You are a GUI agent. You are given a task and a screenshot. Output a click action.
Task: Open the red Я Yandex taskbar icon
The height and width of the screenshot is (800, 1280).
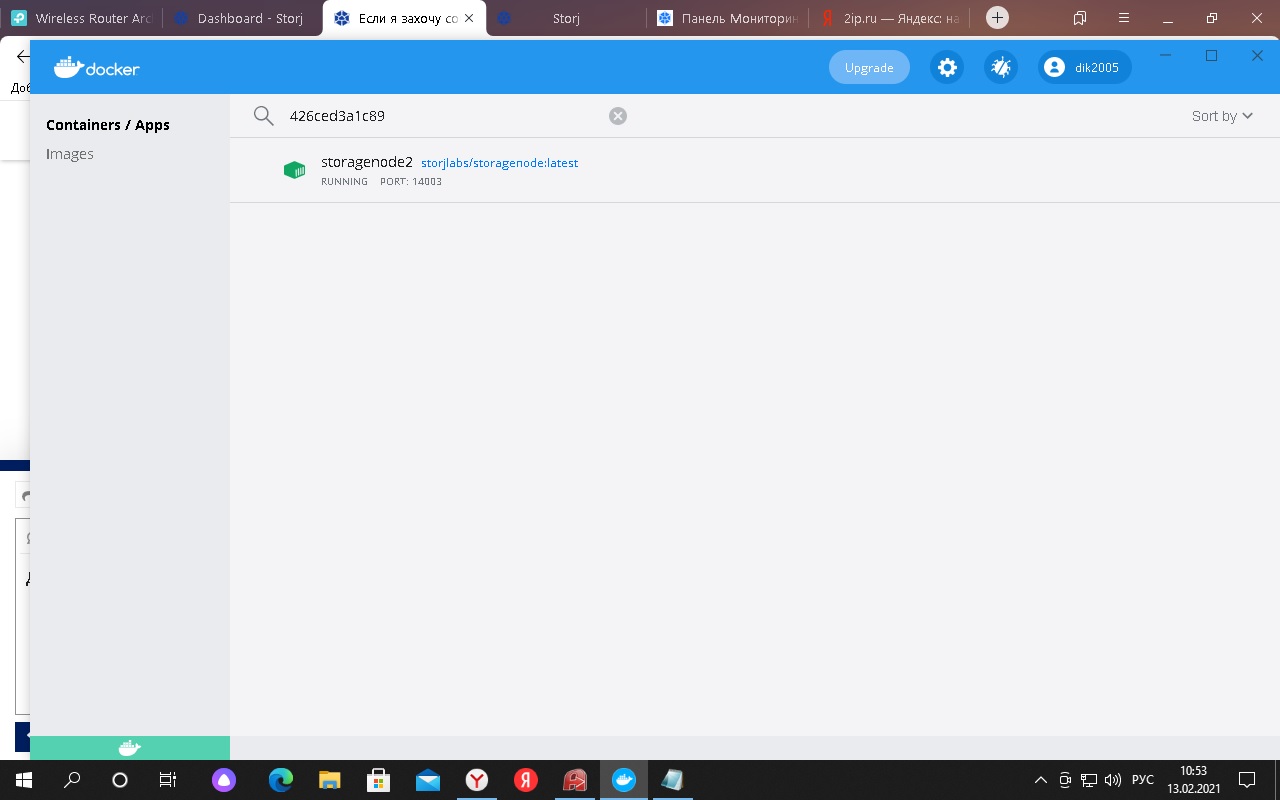pyautogui.click(x=526, y=780)
